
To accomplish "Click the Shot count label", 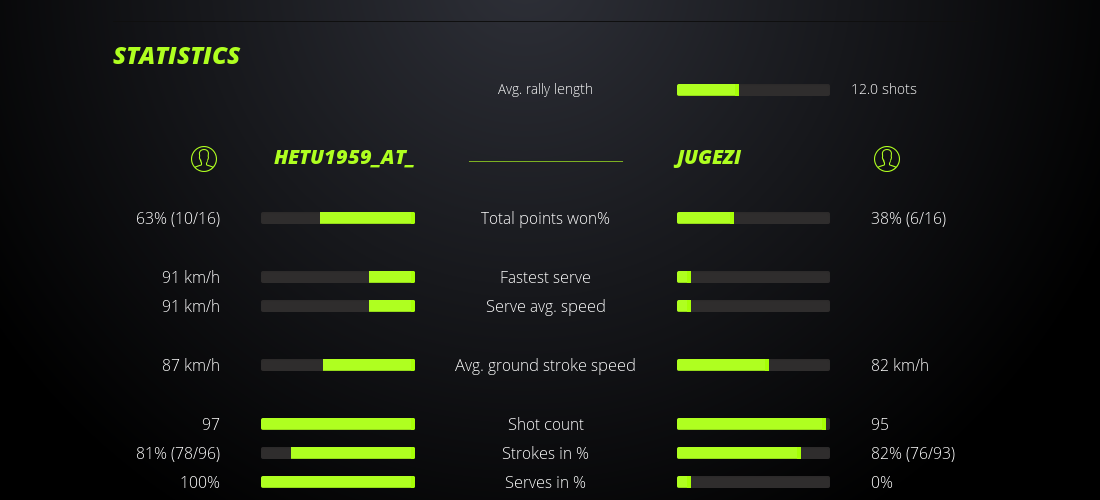I will (x=545, y=424).
